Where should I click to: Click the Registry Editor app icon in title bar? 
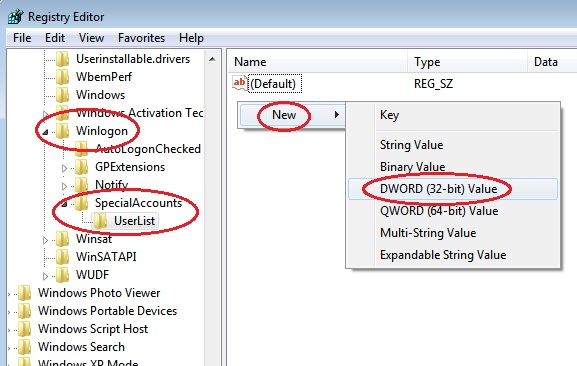pos(15,17)
